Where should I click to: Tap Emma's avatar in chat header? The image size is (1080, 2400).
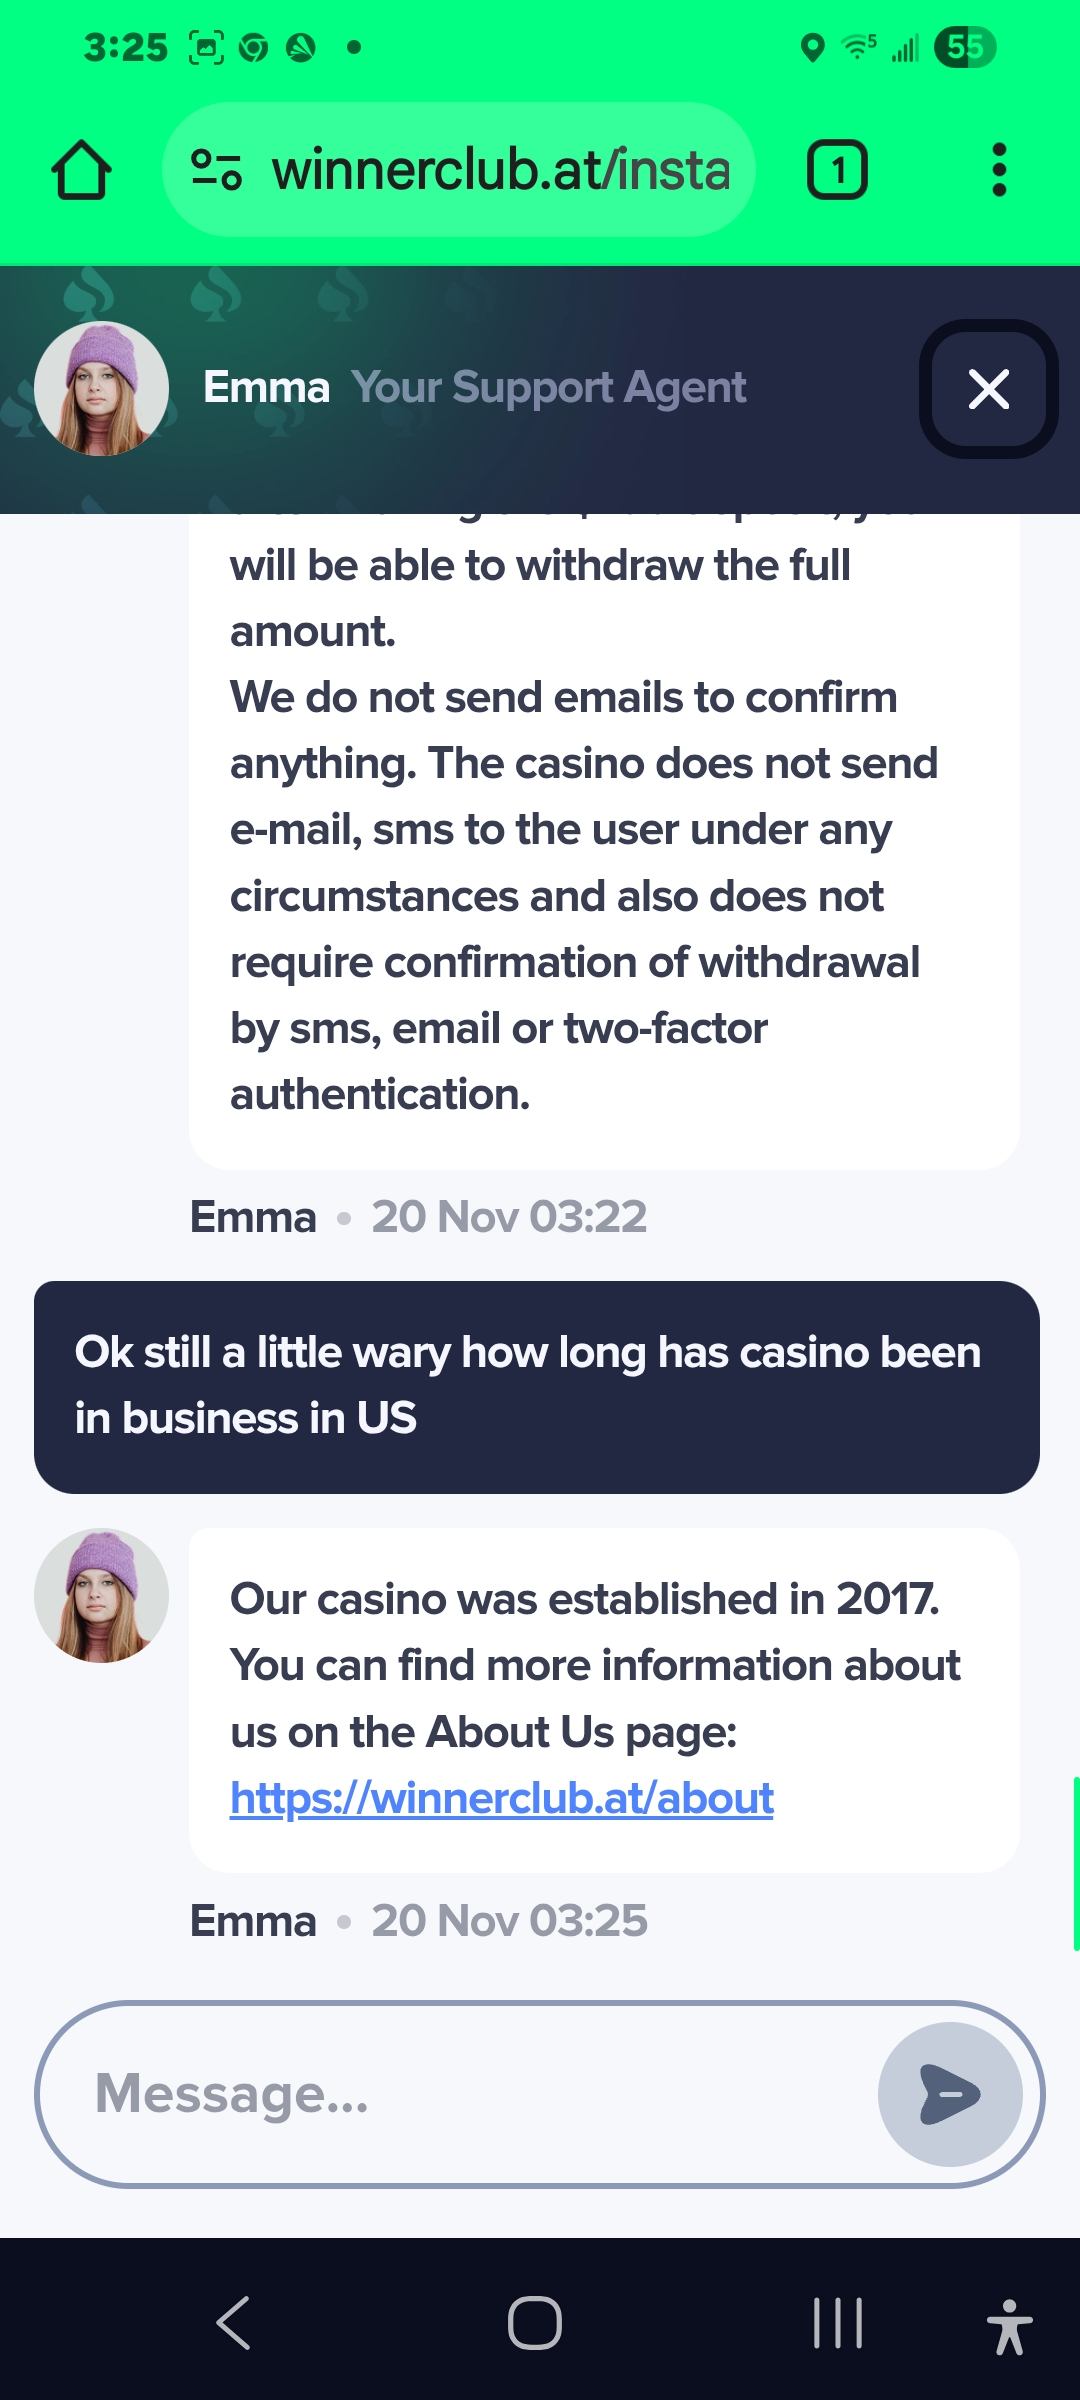101,389
